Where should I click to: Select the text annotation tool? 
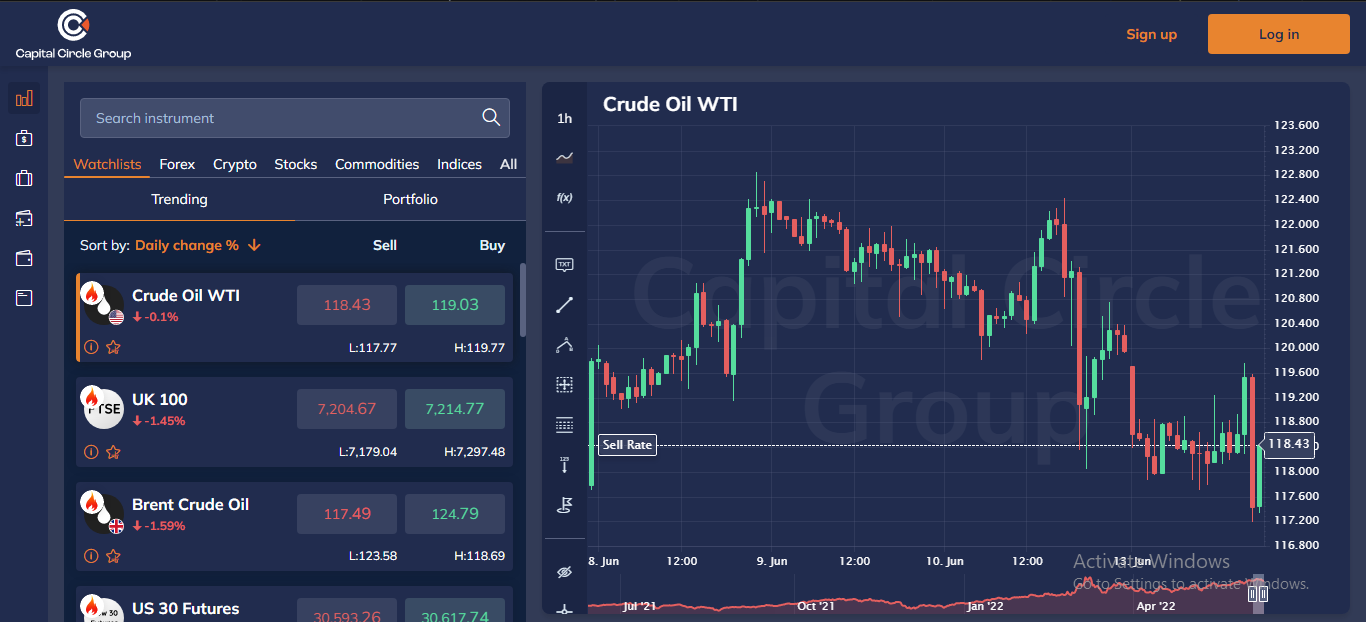tap(564, 265)
